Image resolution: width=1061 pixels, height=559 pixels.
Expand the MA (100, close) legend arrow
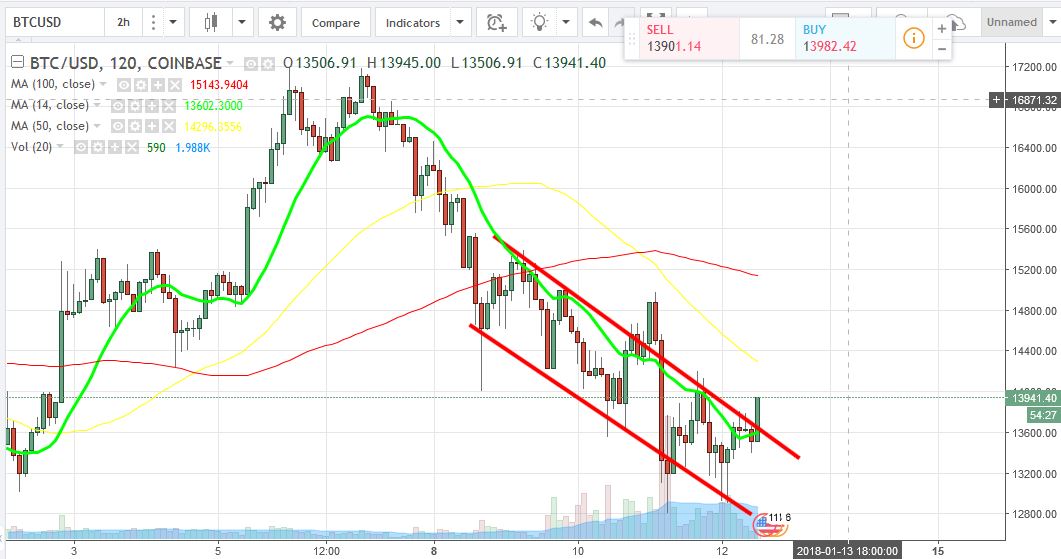click(x=104, y=85)
